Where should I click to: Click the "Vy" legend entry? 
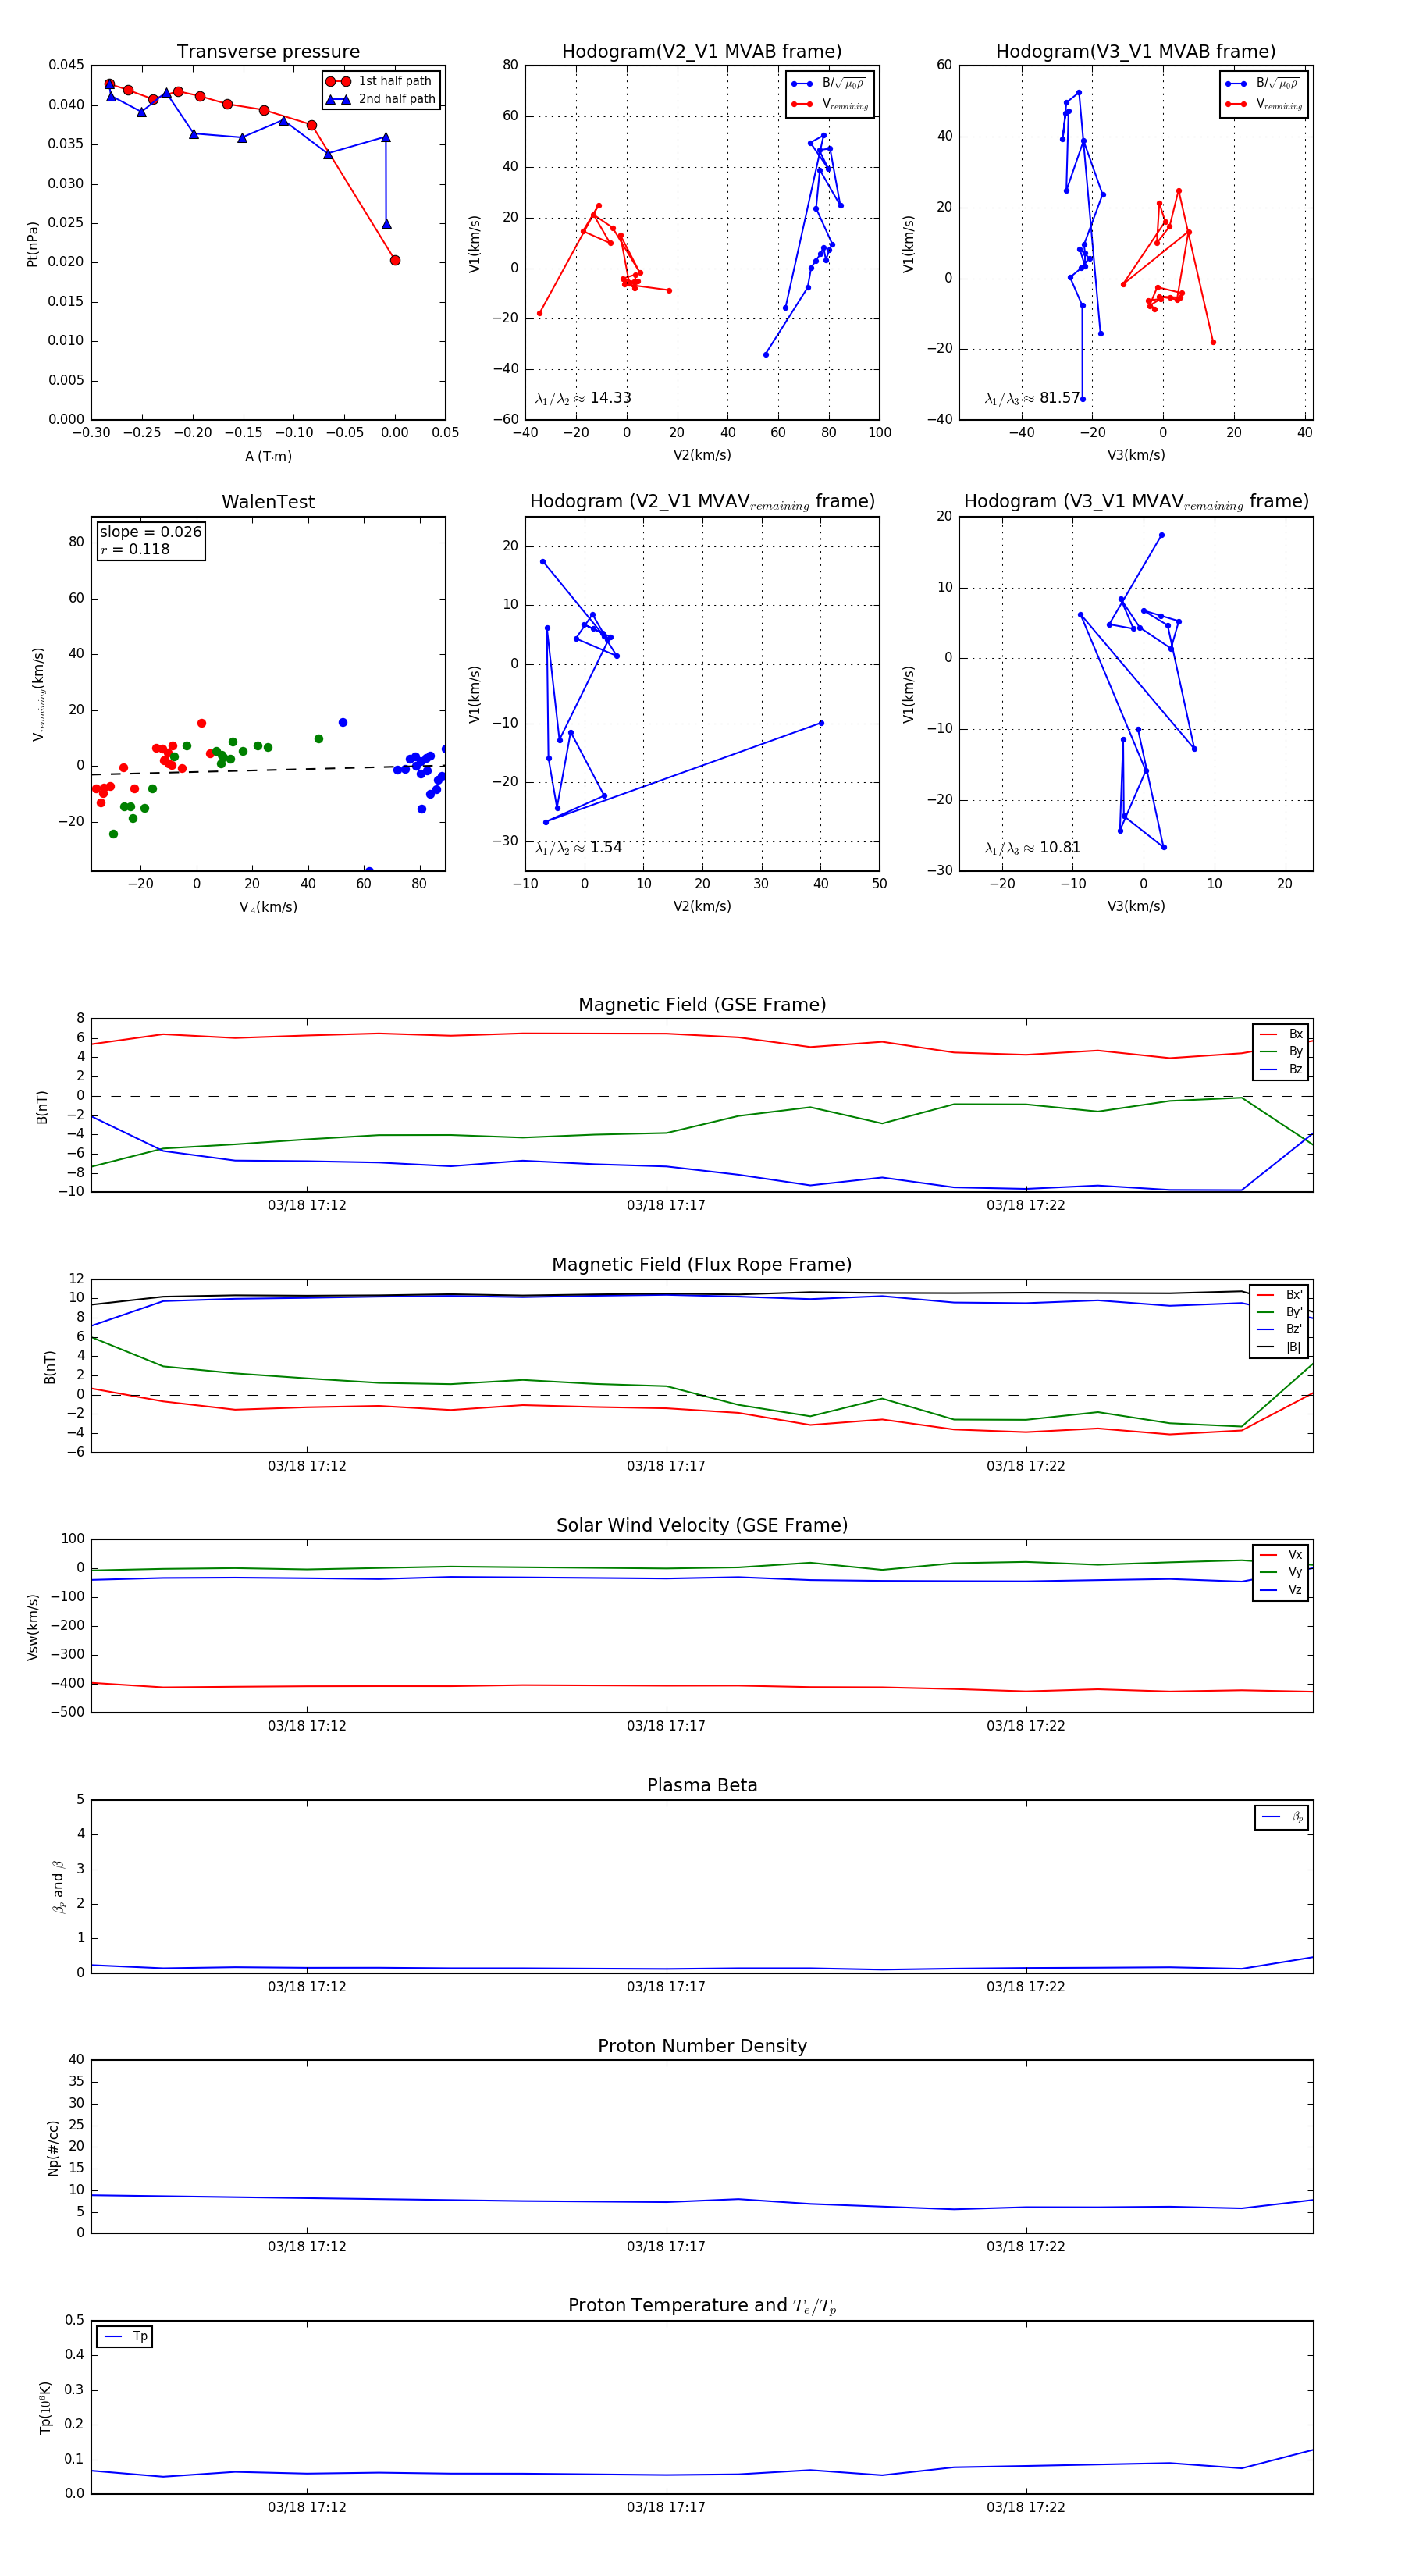[1281, 1572]
